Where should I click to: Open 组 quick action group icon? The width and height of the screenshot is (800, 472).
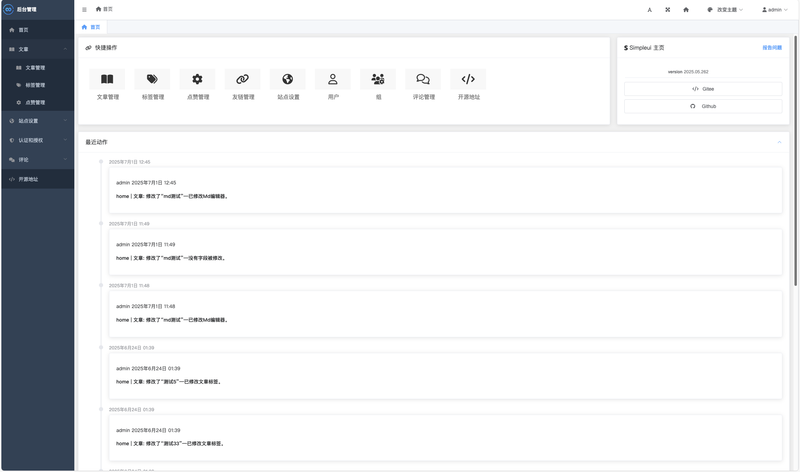378,79
